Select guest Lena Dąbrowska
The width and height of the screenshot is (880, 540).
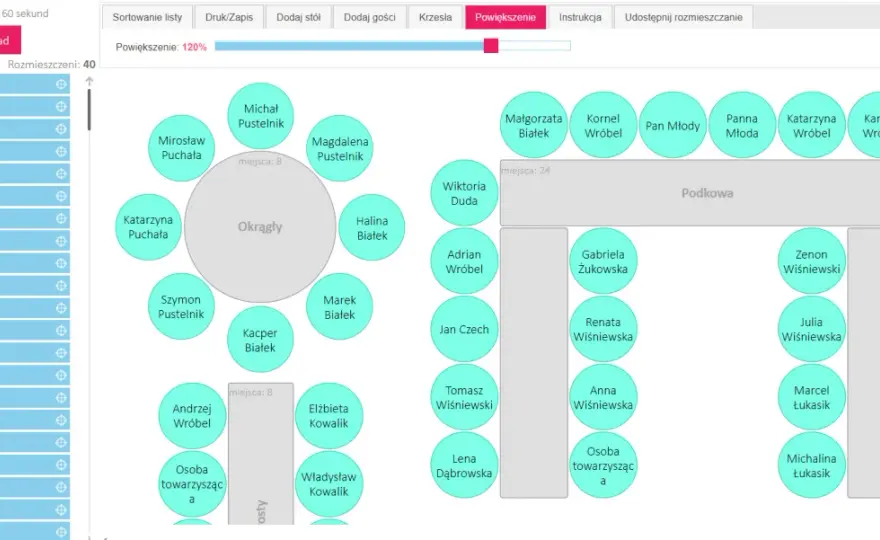(x=464, y=465)
